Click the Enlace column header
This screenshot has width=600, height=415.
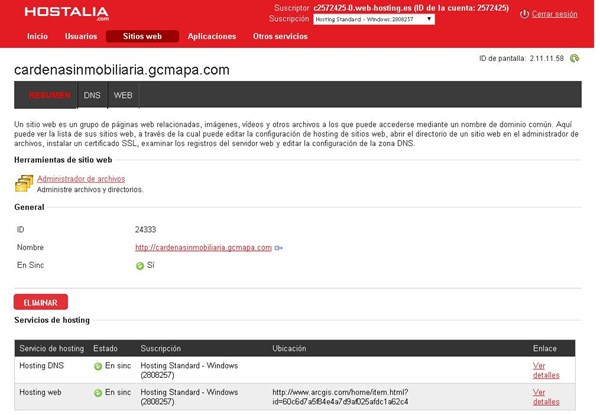(x=545, y=348)
